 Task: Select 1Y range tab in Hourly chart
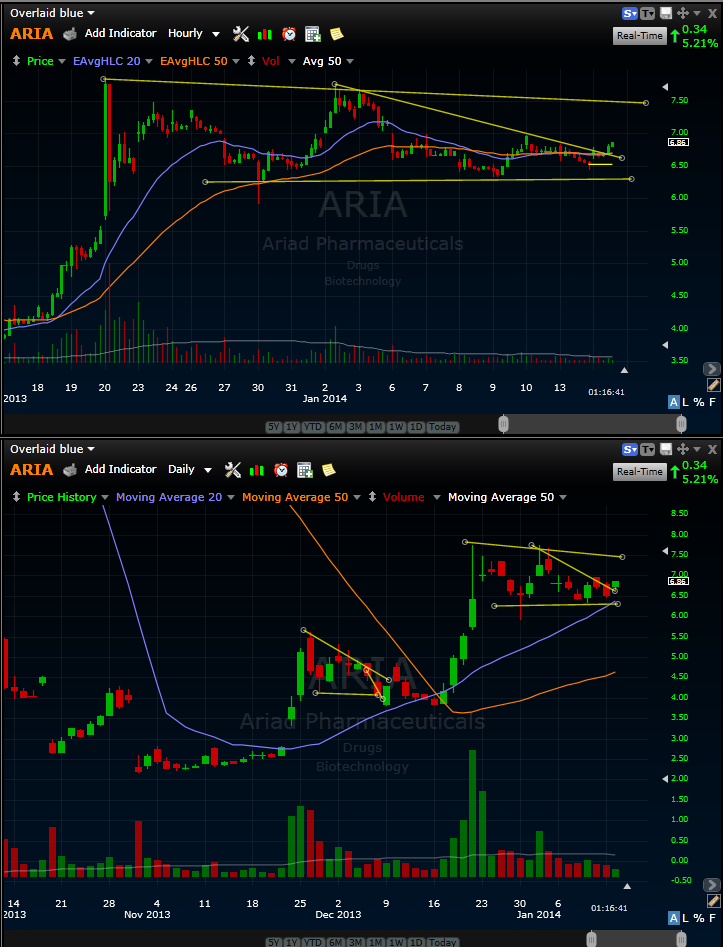292,427
